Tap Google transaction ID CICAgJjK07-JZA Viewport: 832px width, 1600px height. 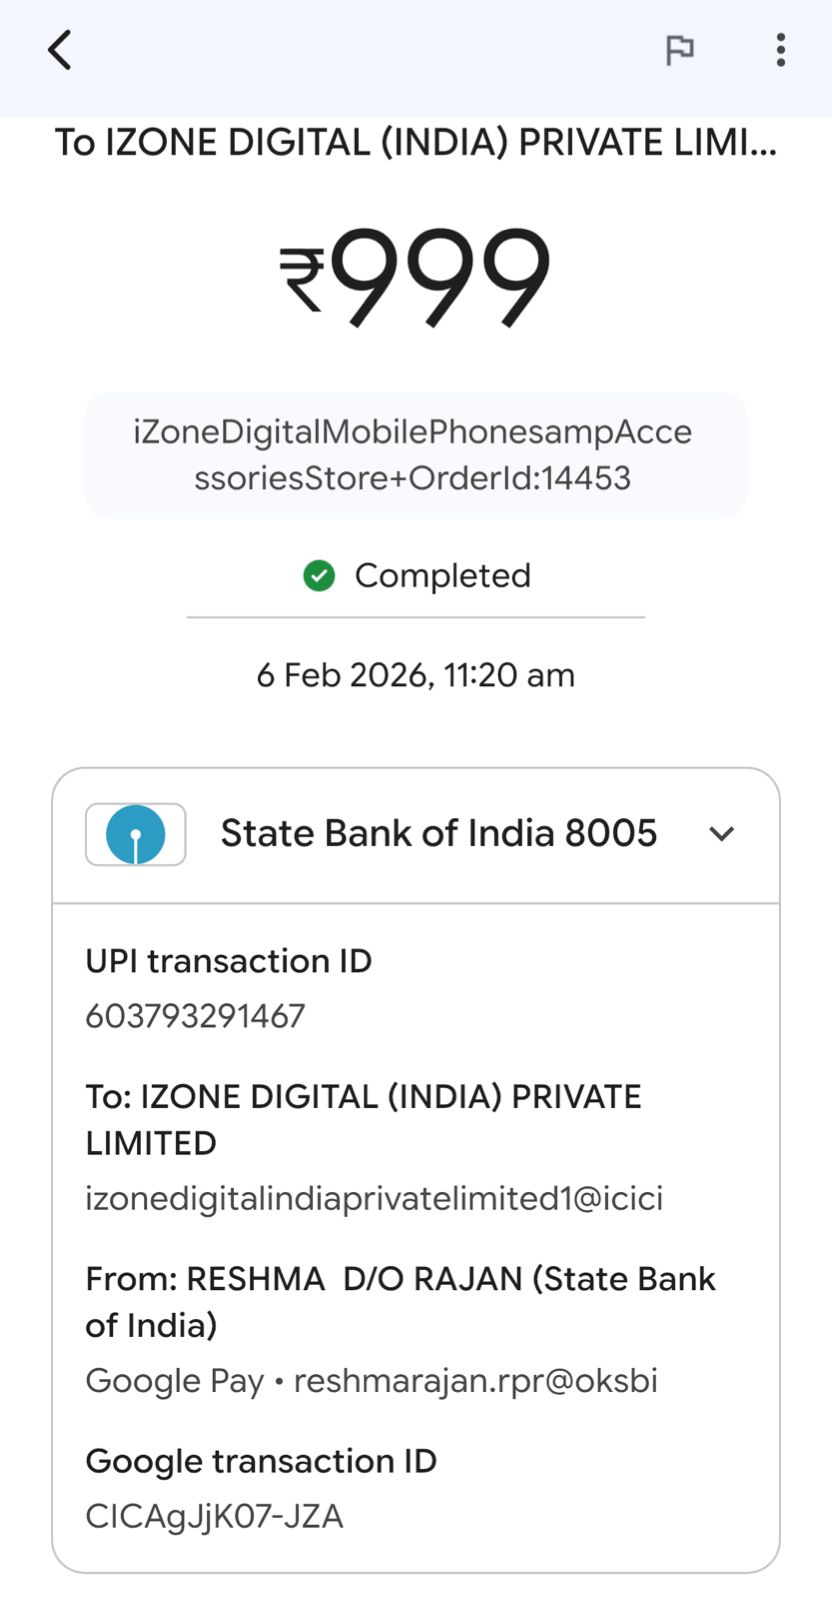(214, 1516)
